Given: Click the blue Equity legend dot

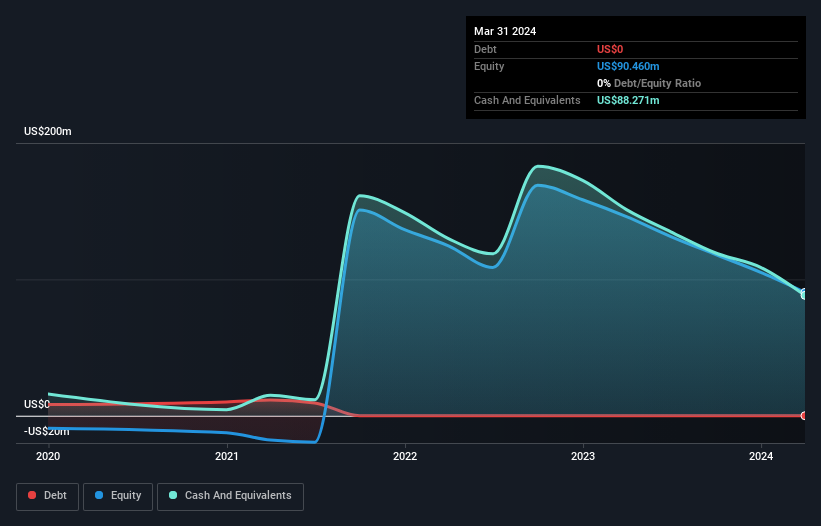Looking at the screenshot, I should click(x=99, y=495).
